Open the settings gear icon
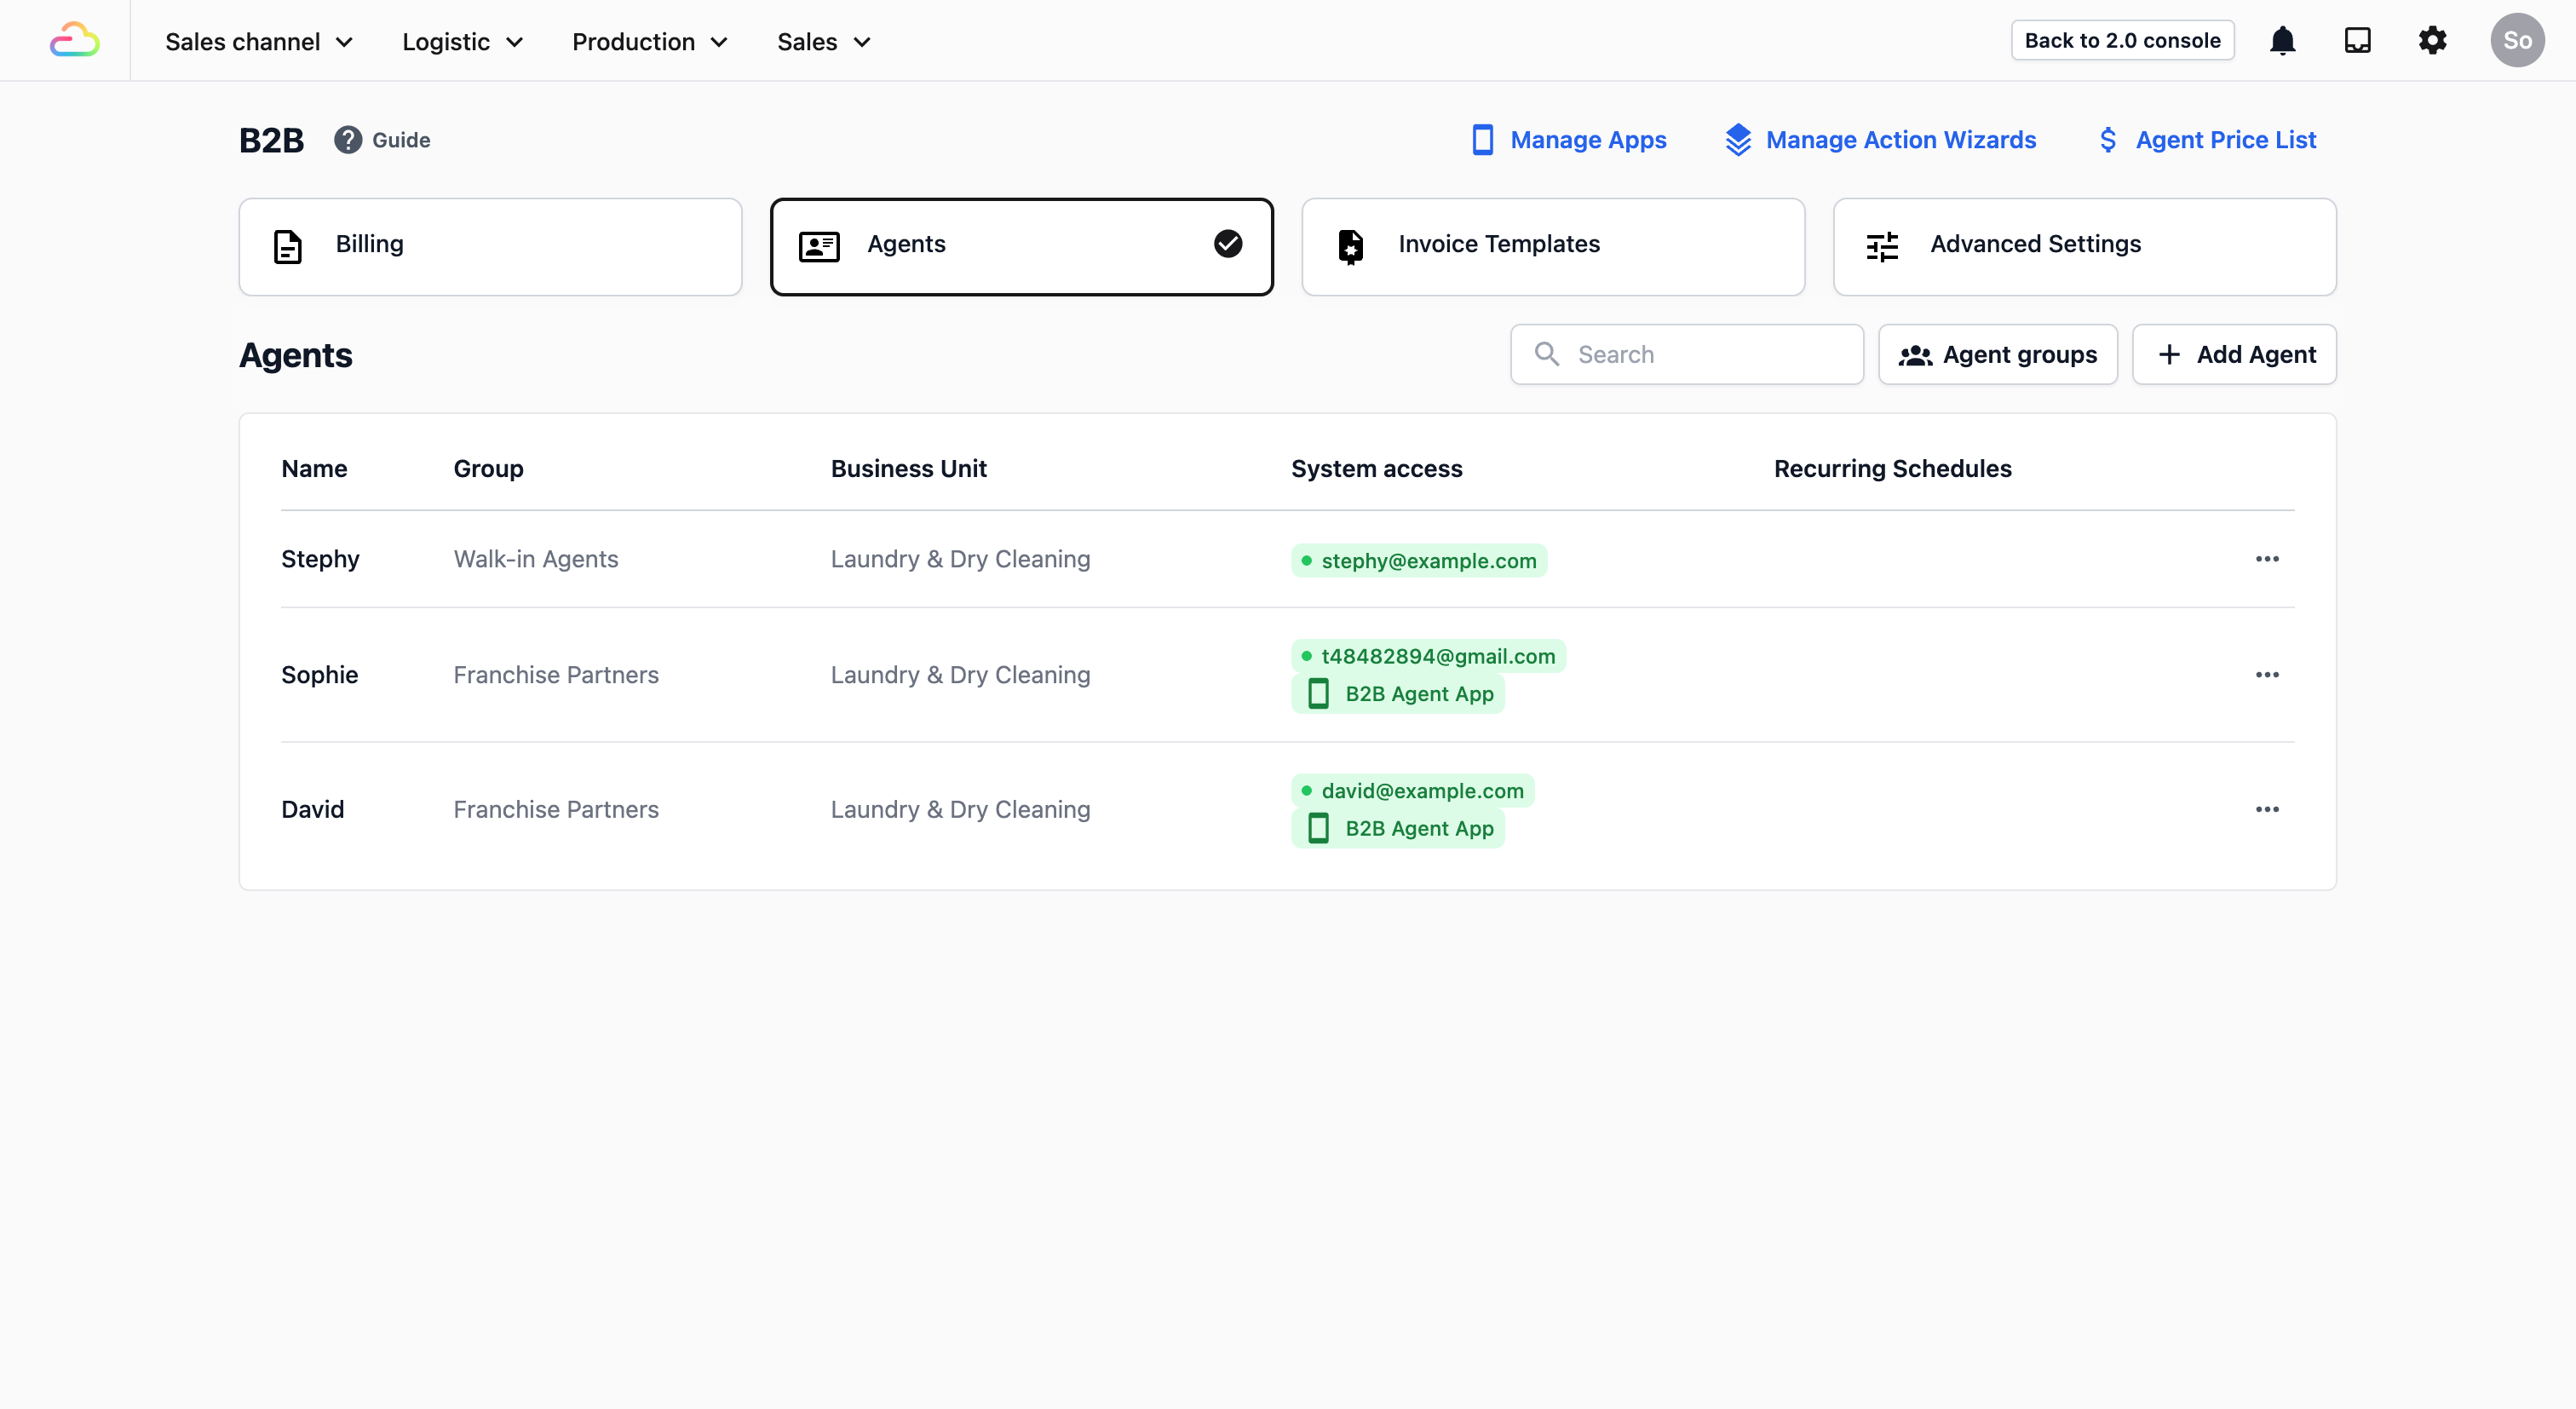This screenshot has height=1409, width=2576. [x=2432, y=40]
